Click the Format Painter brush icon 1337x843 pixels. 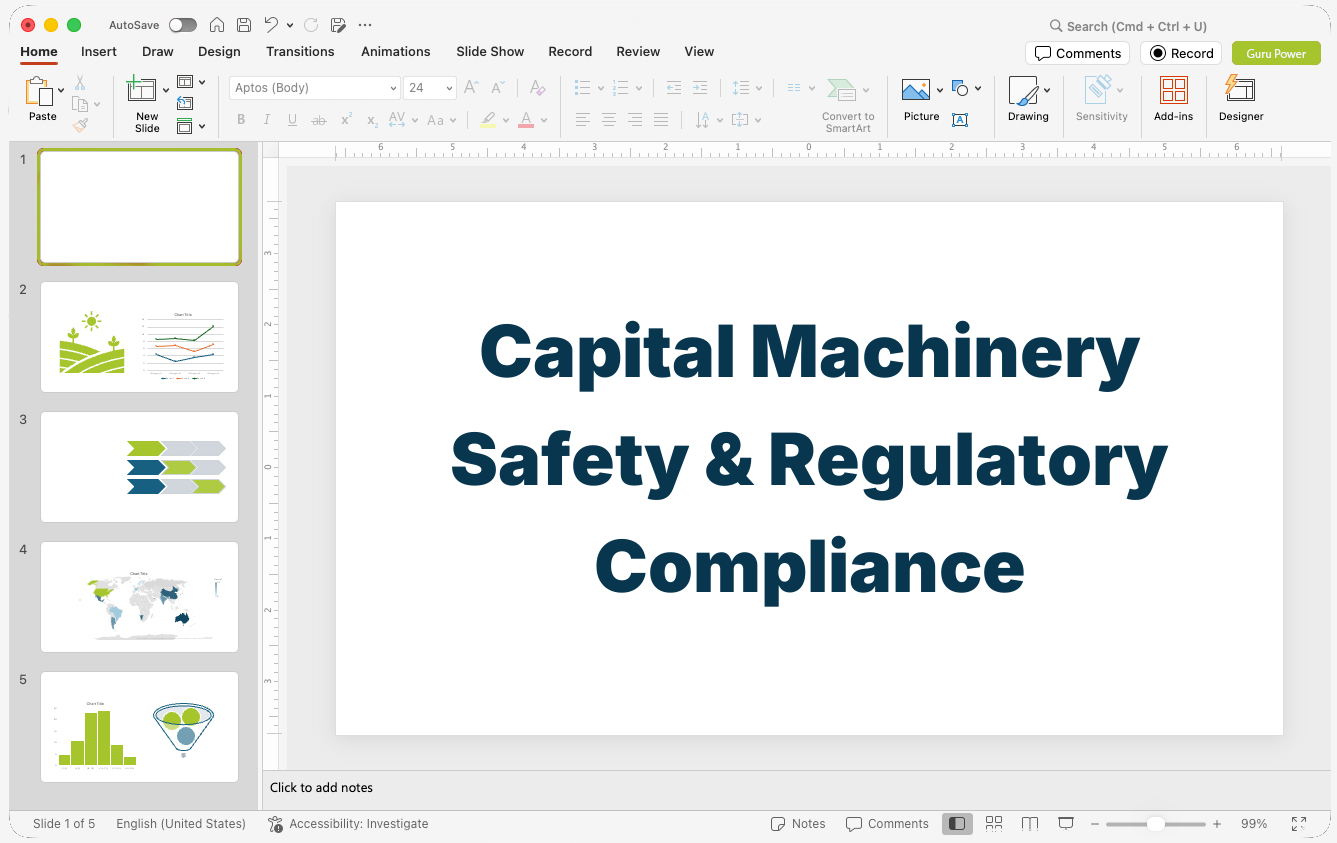[80, 125]
